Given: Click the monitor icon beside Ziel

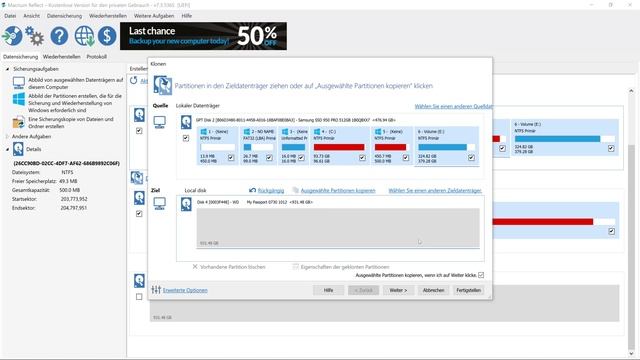Looking at the screenshot, I should coord(159,203).
